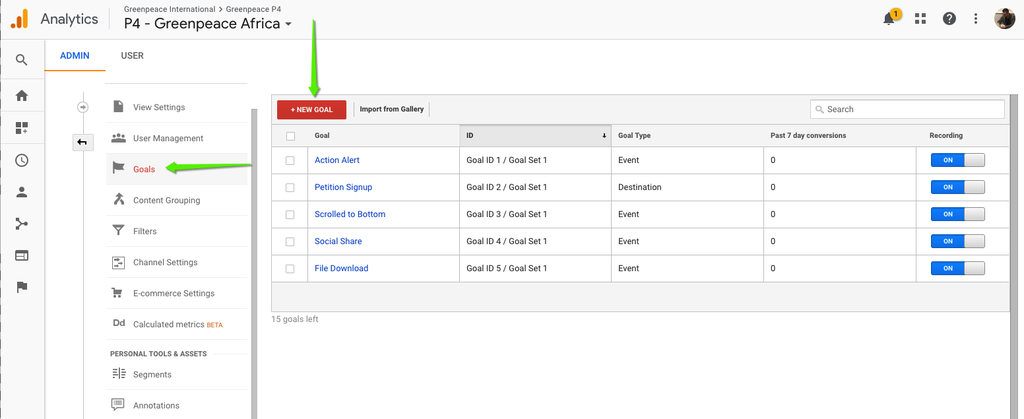The height and width of the screenshot is (419, 1024).
Task: Open the P4 - Greenpeace Africa view selector
Action: coord(208,23)
